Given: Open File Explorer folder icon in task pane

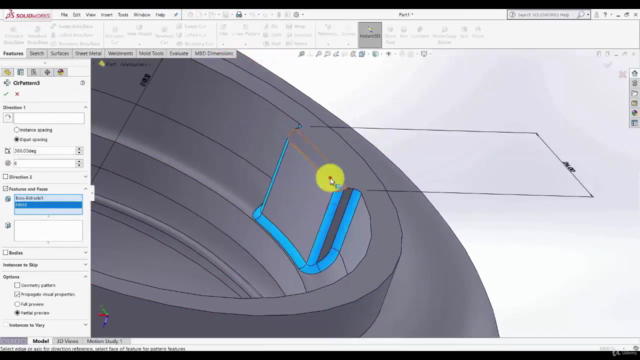Looking at the screenshot, I should 634,93.
